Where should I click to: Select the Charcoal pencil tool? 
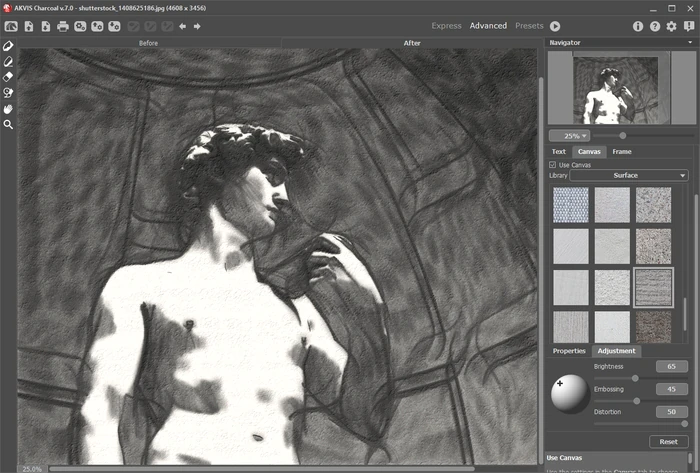8,46
